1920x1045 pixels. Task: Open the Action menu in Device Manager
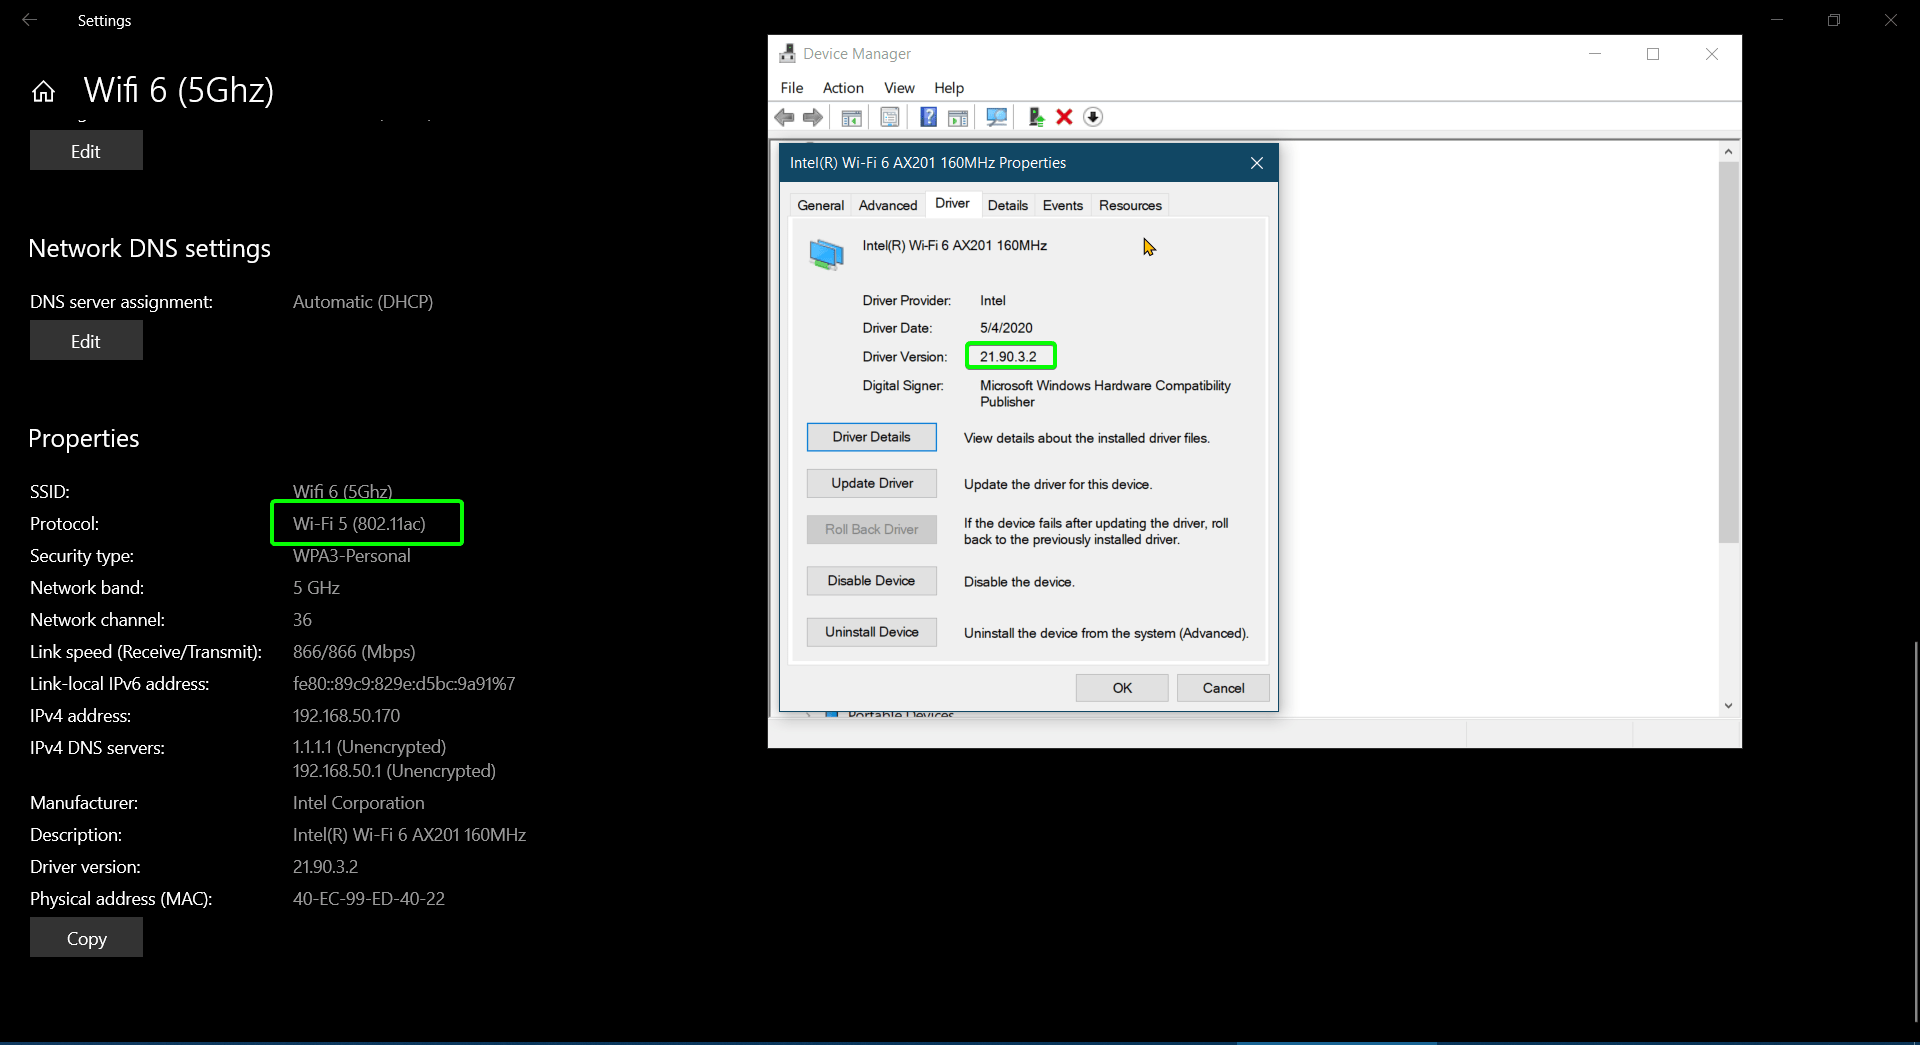pos(843,88)
